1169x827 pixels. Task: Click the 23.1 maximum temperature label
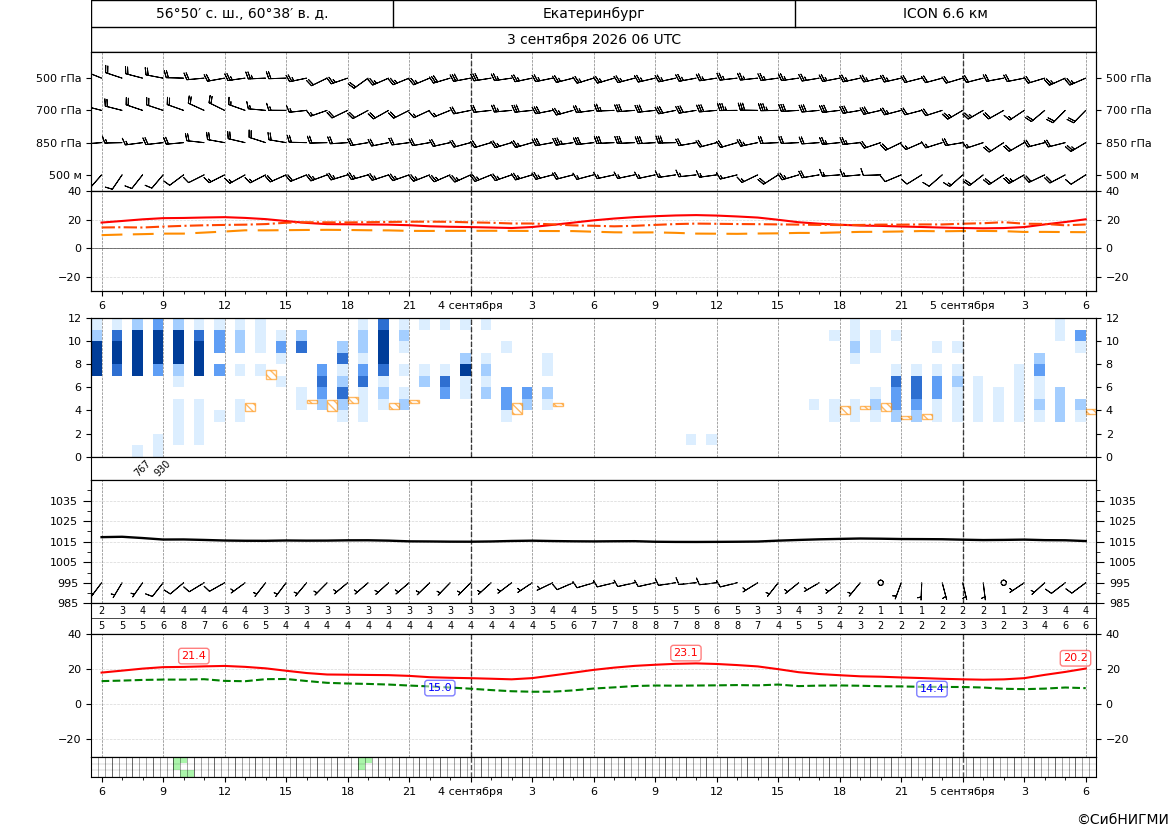point(685,653)
